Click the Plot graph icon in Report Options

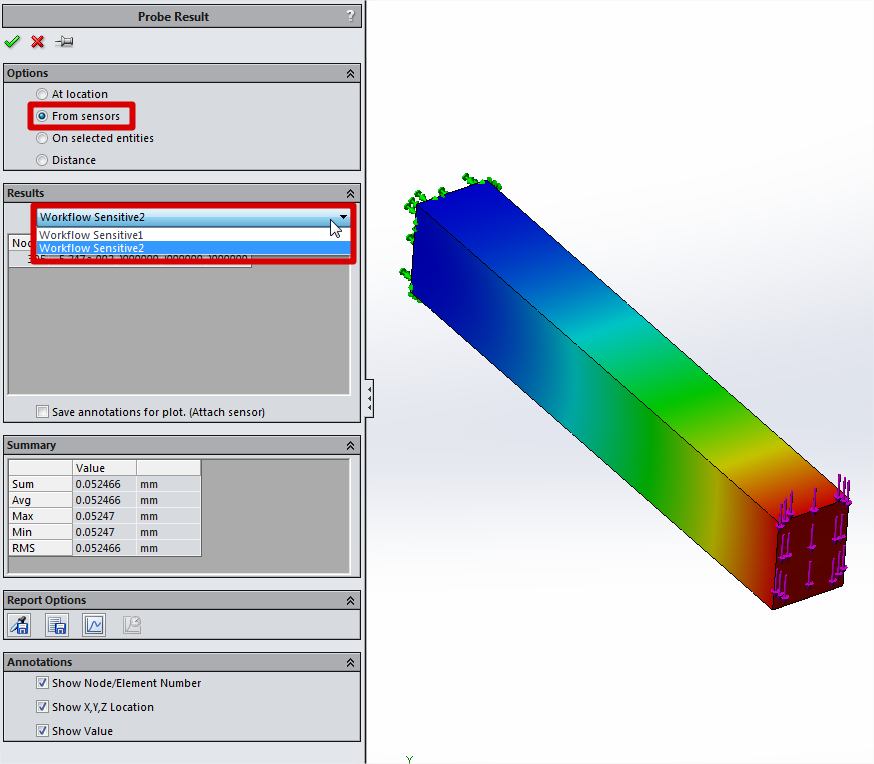[94, 625]
